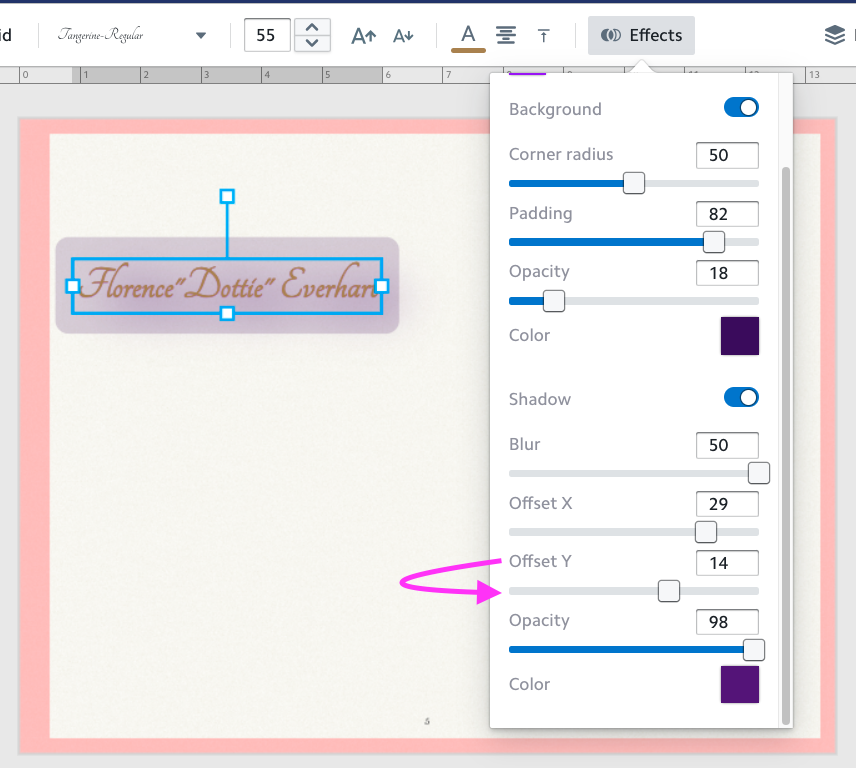Click the Padding value field
This screenshot has height=768, width=856.
coord(727,214)
